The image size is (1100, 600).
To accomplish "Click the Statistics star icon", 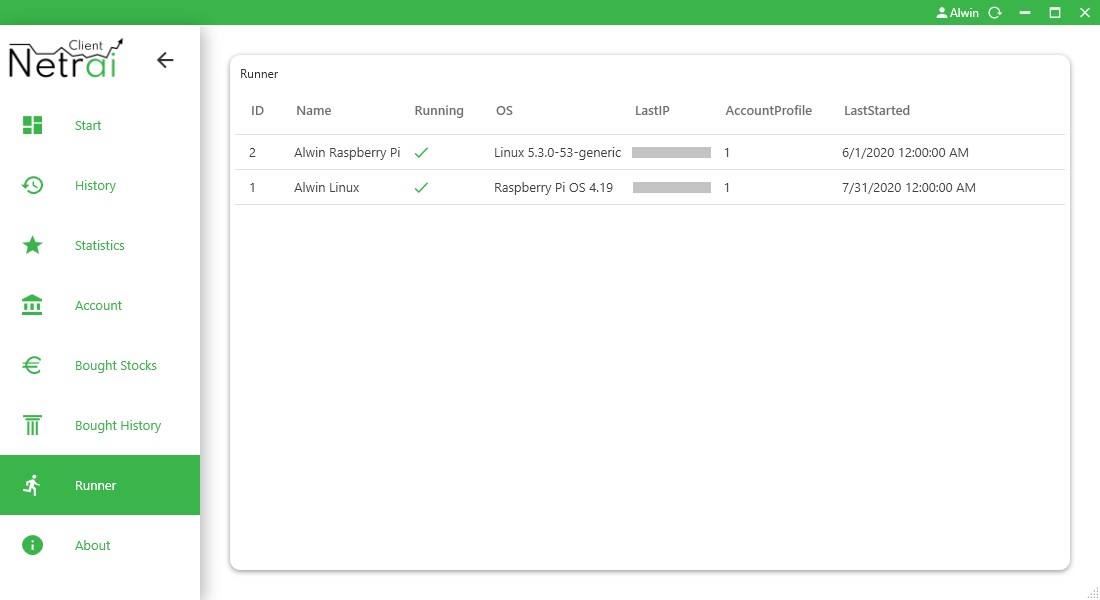I will pyautogui.click(x=32, y=245).
